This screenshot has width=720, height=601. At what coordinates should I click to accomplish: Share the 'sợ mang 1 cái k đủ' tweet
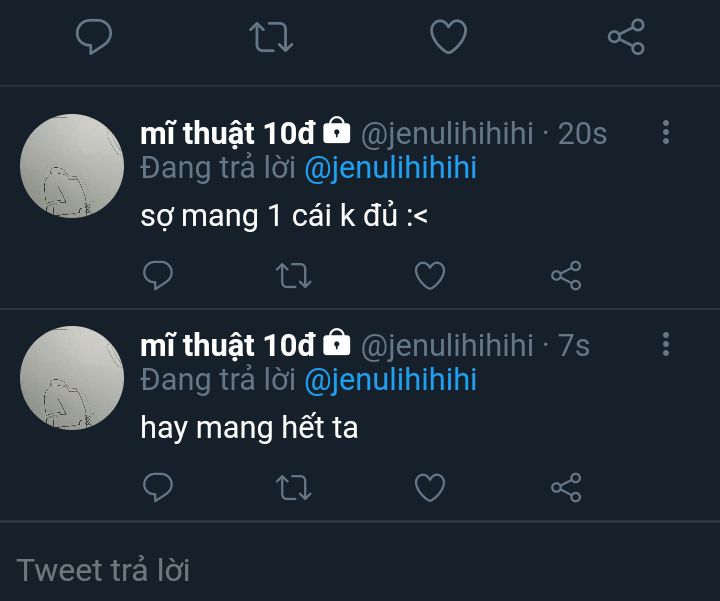tap(566, 275)
